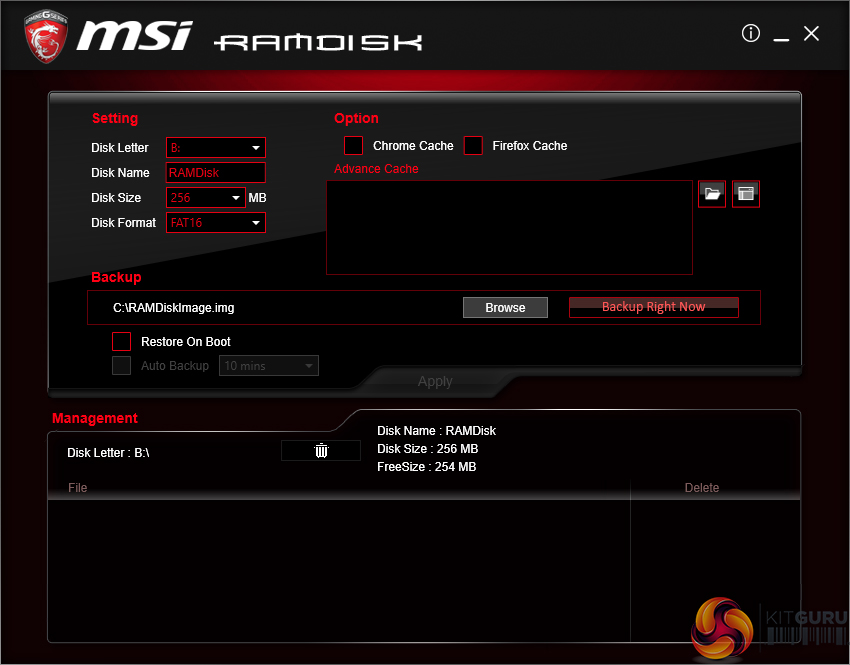This screenshot has width=850, height=665.
Task: Click the Apply button
Action: (435, 382)
